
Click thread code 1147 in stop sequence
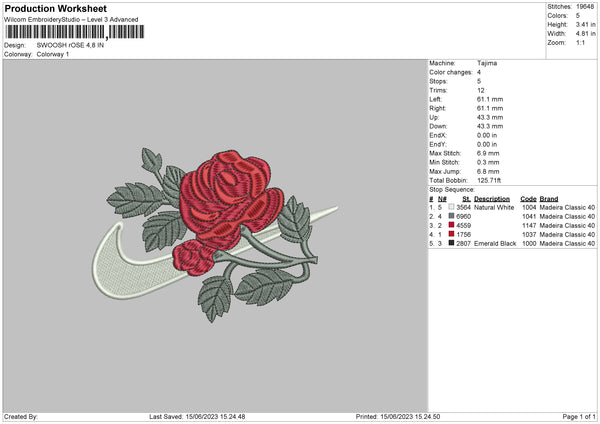click(x=529, y=225)
